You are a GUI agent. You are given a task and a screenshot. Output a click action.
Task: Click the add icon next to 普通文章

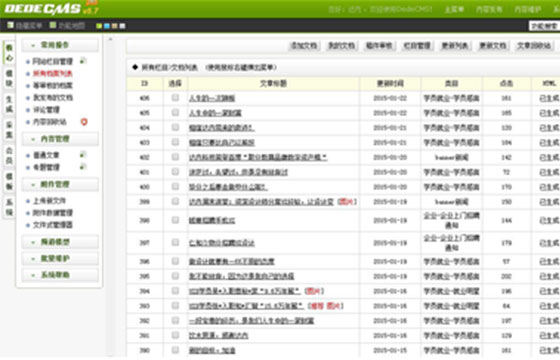[x=83, y=155]
